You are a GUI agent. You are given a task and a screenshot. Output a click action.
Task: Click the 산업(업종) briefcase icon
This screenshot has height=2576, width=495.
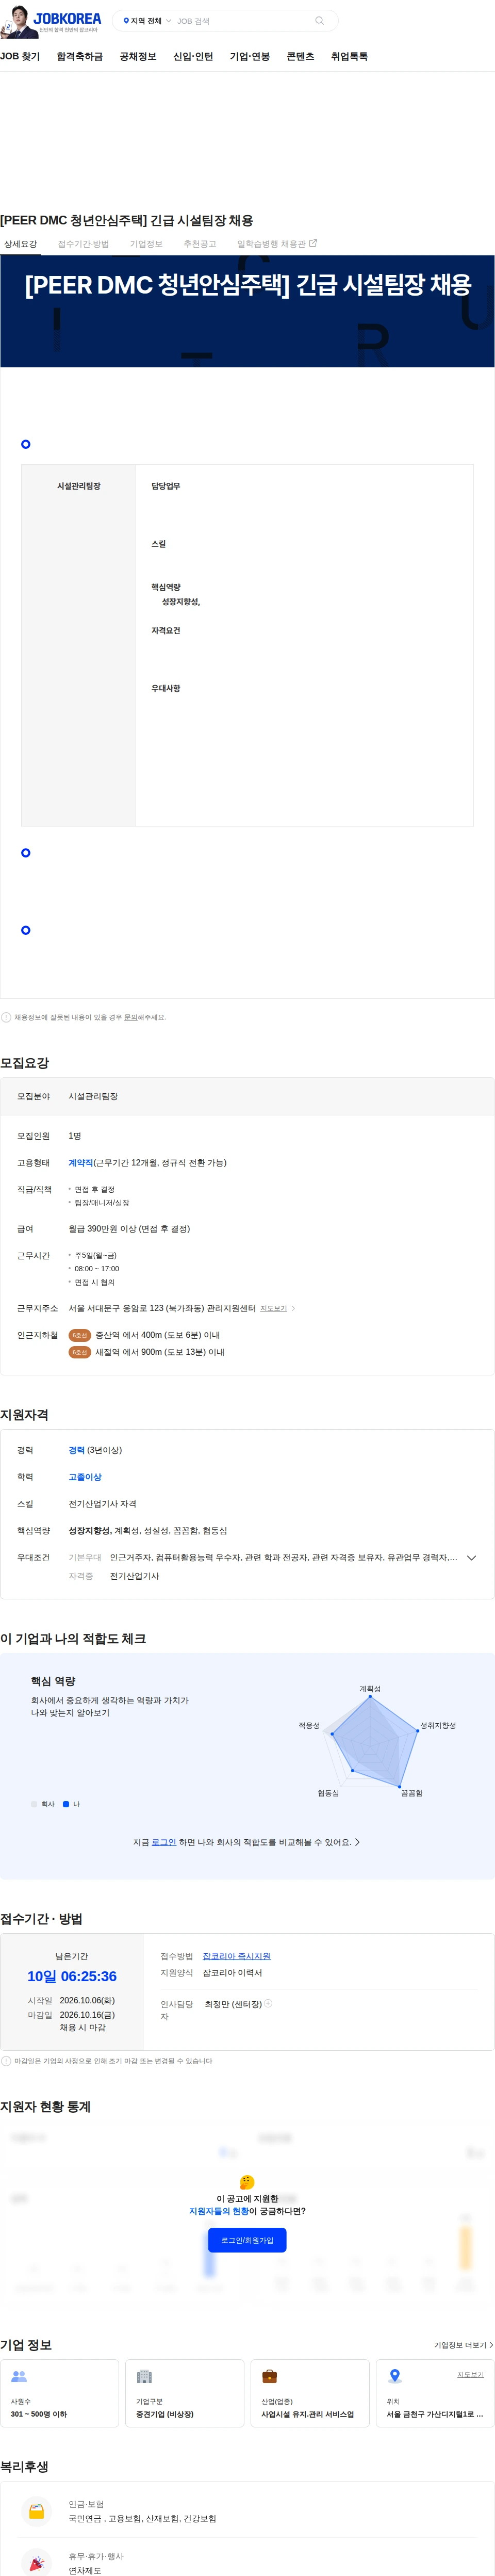269,2376
